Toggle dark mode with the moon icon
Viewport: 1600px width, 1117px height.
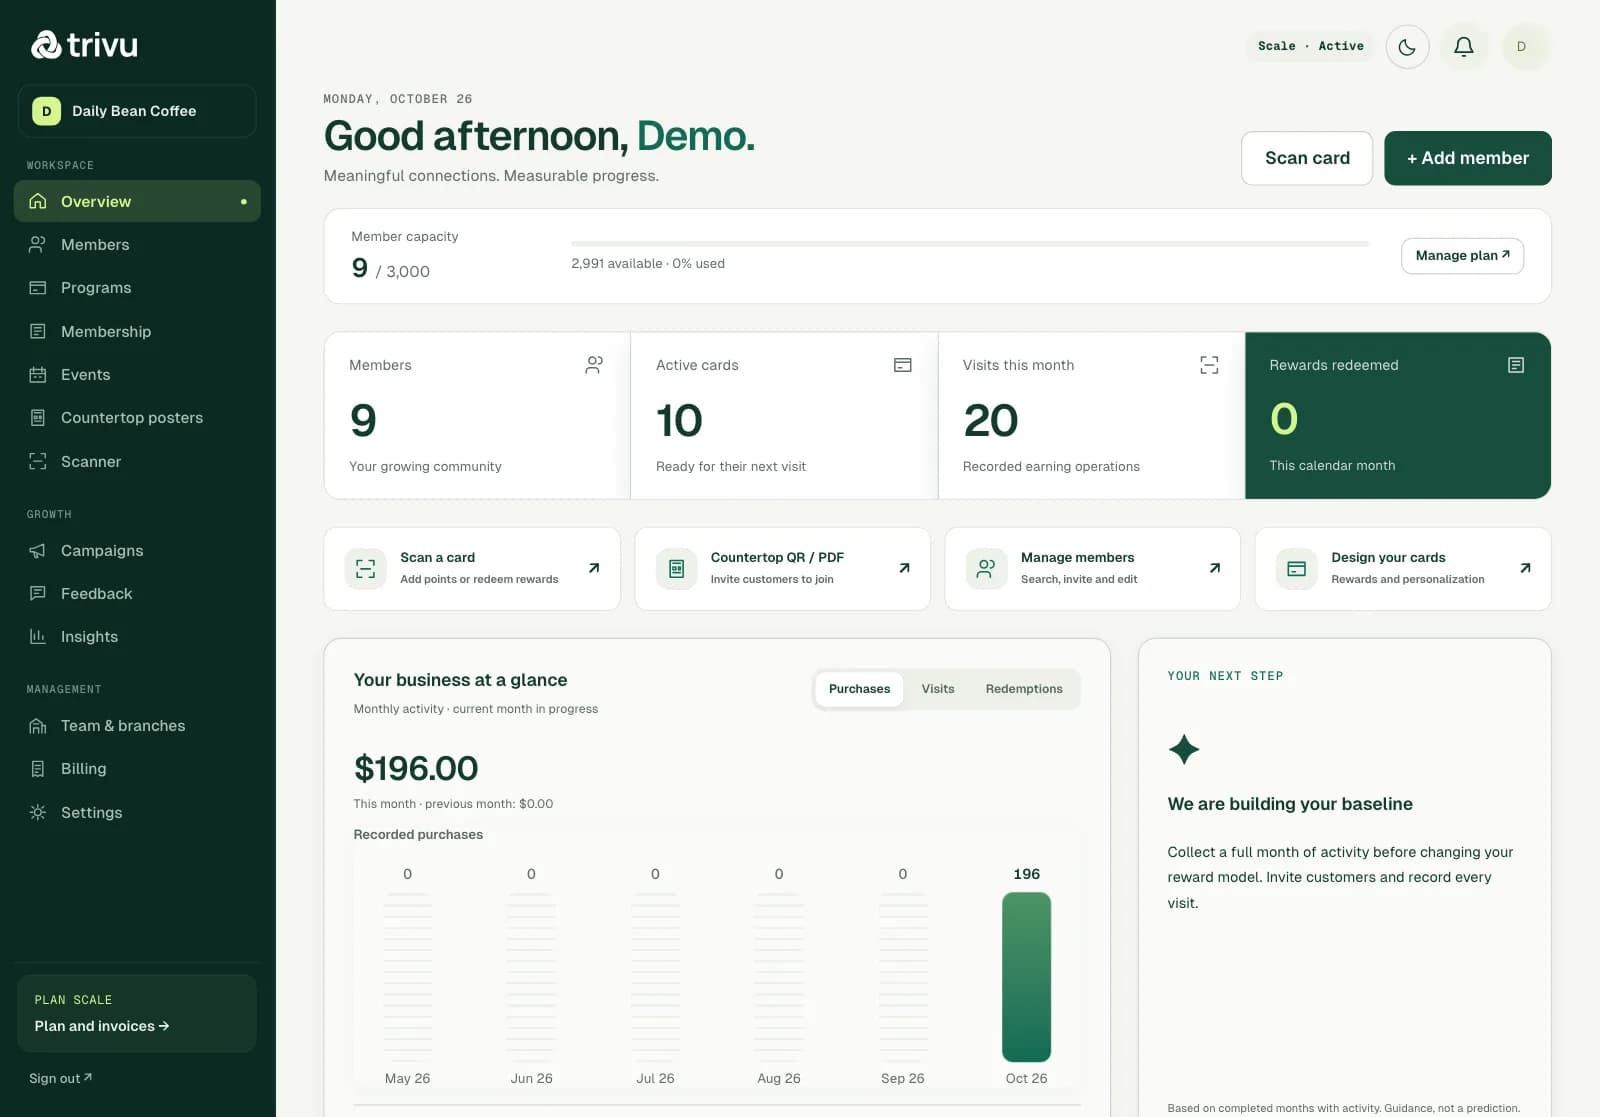(1407, 47)
